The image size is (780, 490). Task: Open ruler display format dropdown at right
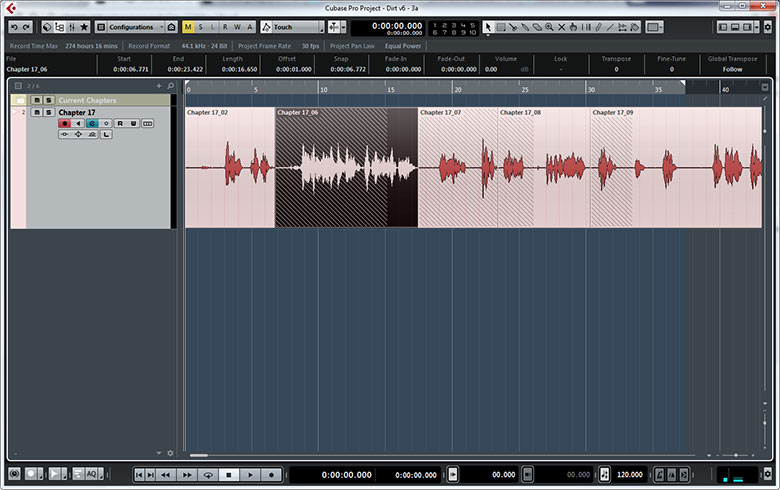765,88
